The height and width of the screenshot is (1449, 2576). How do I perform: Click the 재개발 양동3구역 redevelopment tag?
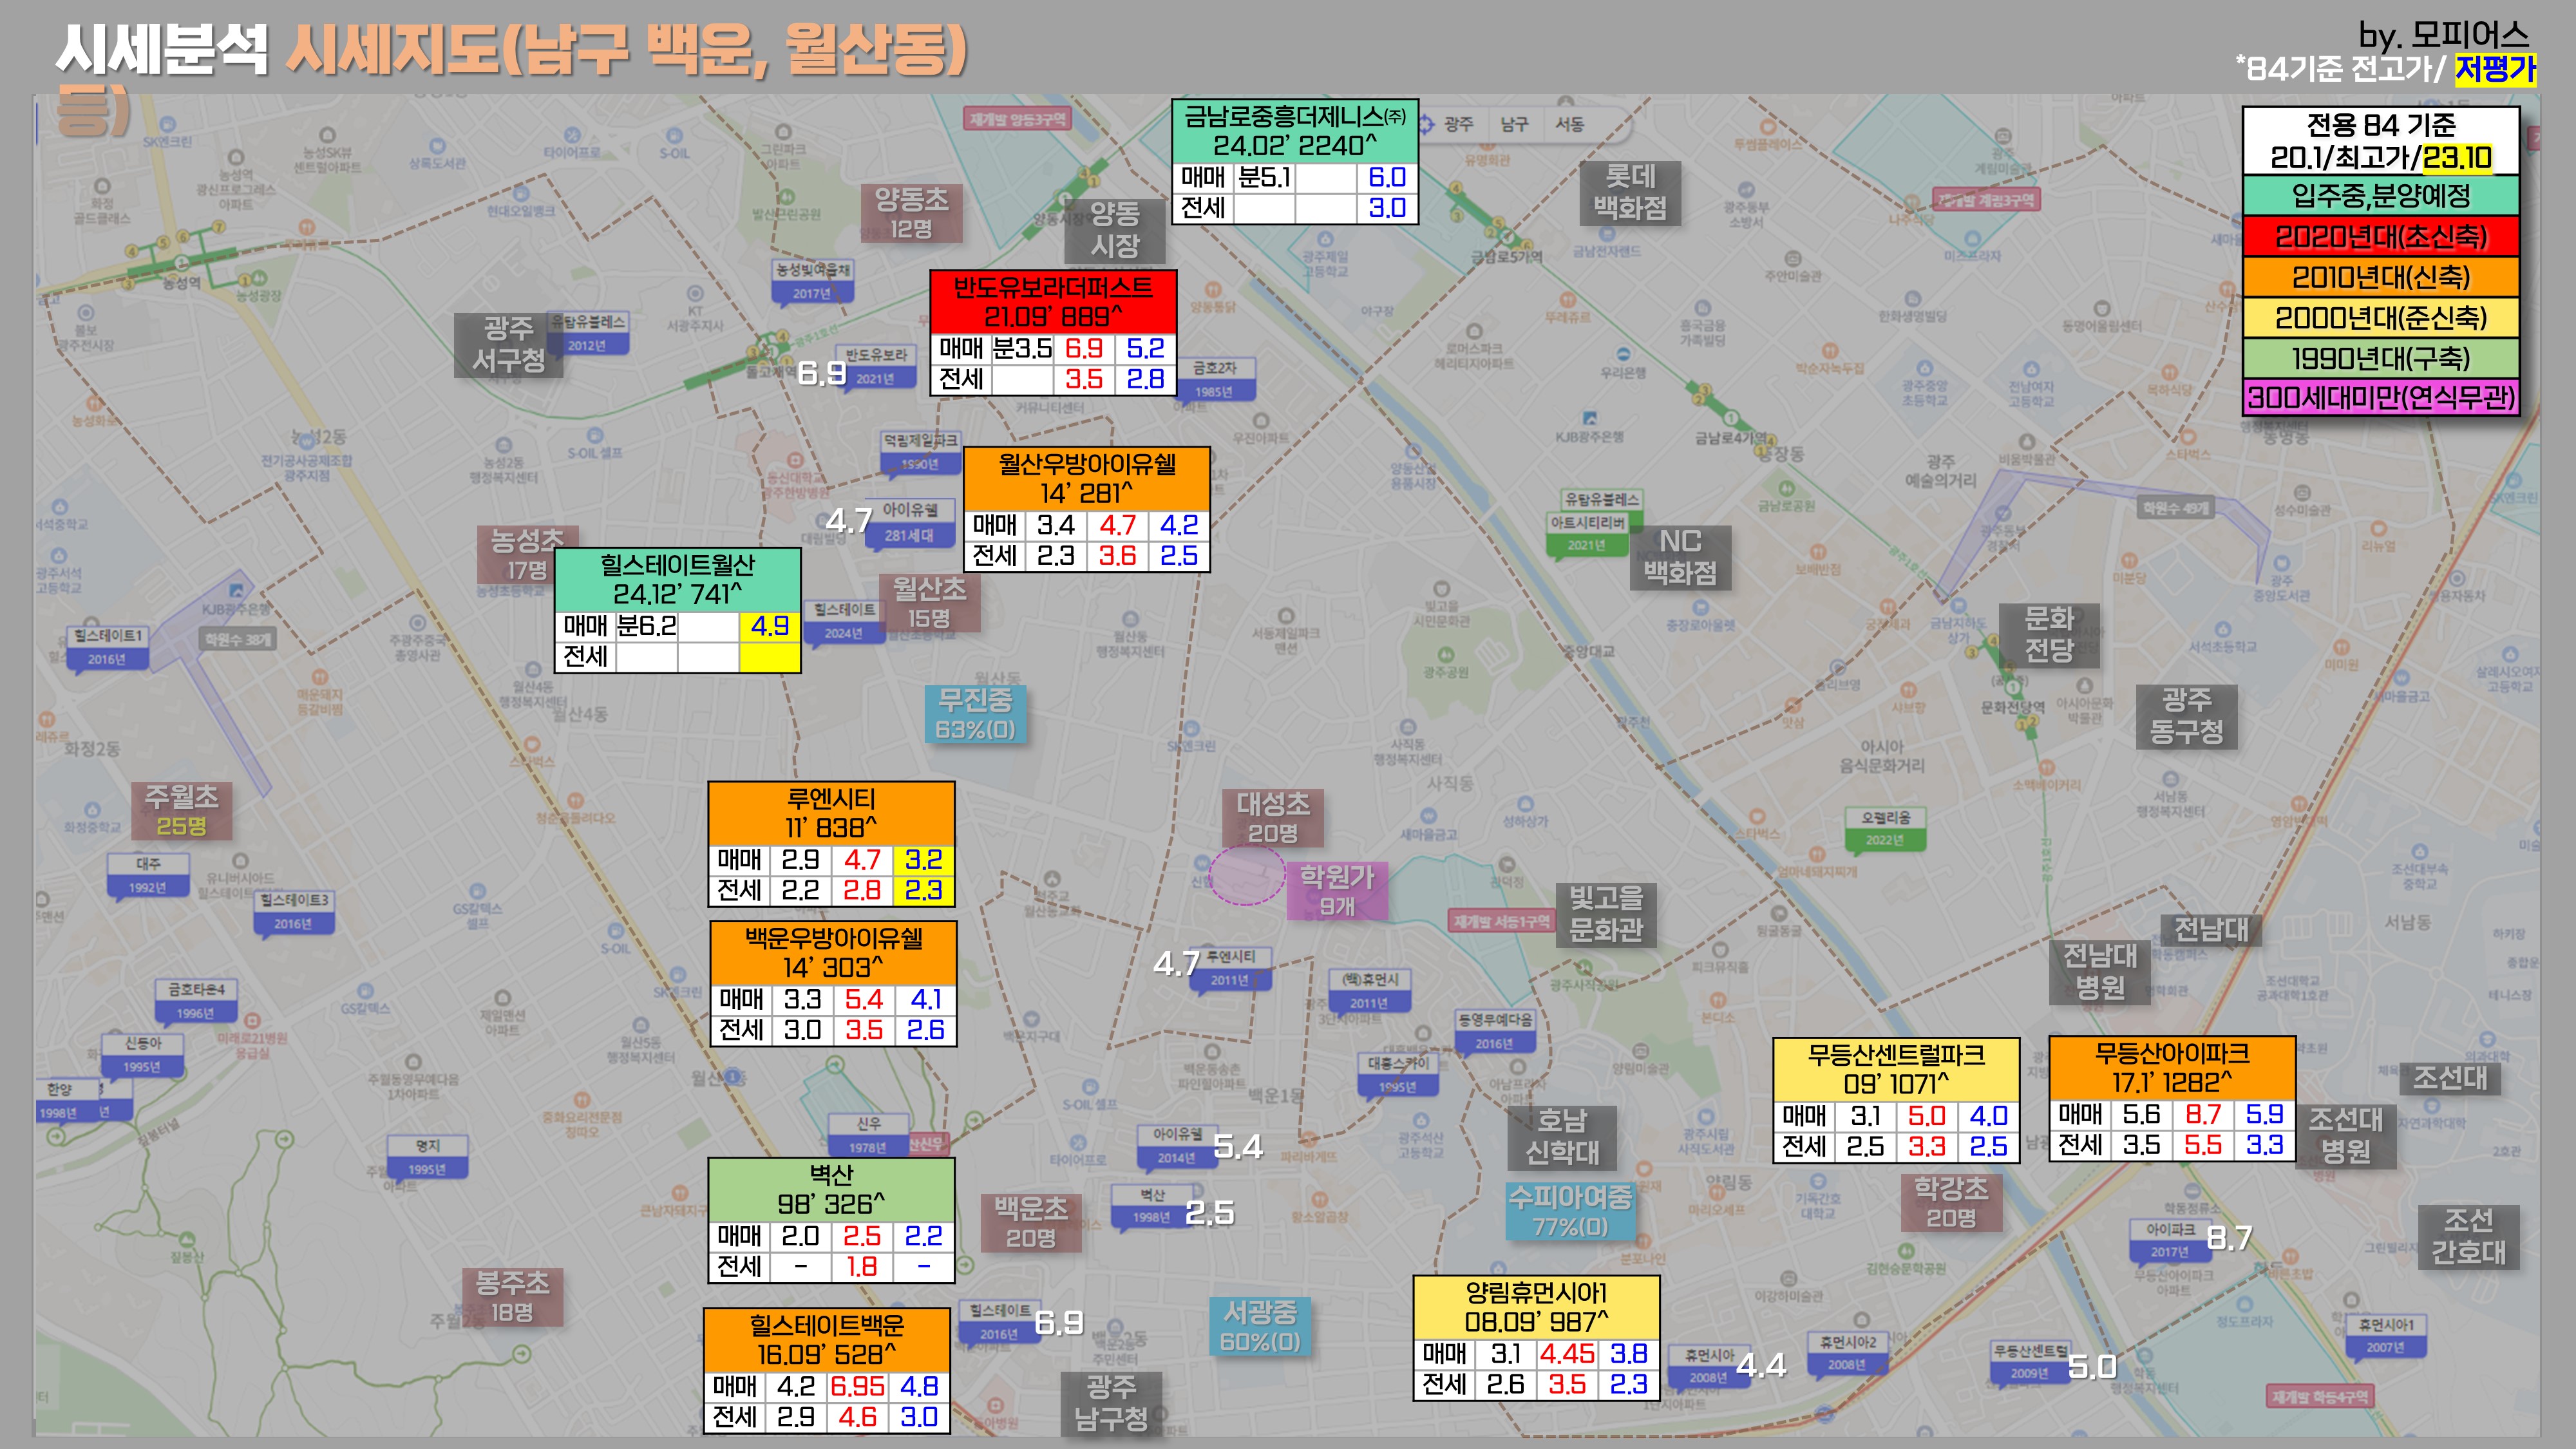point(1017,119)
